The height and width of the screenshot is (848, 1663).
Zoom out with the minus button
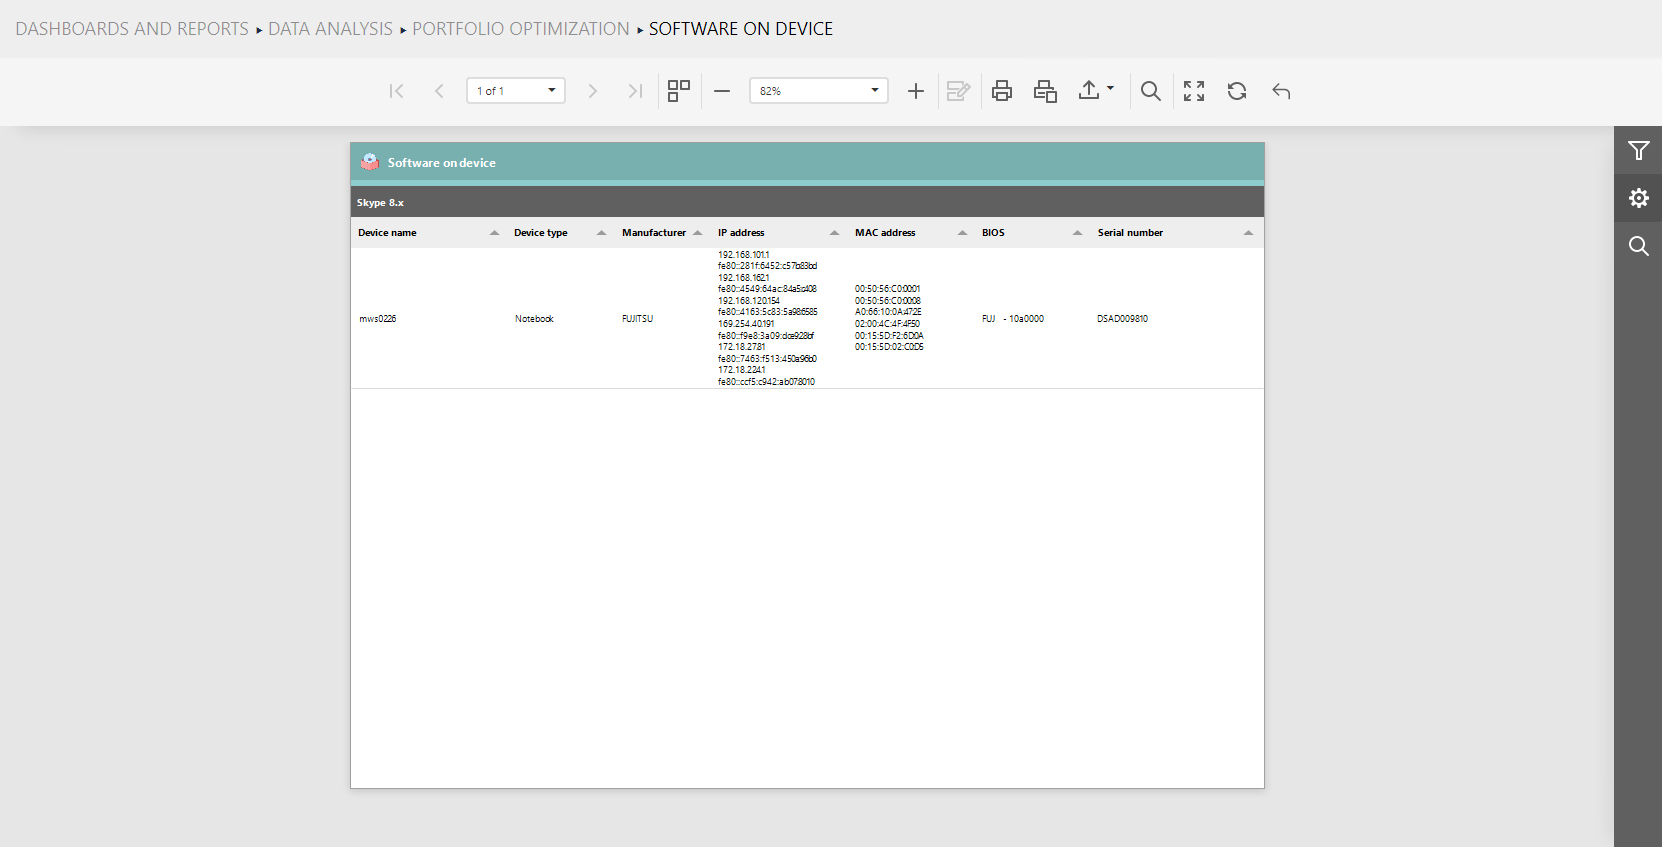point(722,91)
